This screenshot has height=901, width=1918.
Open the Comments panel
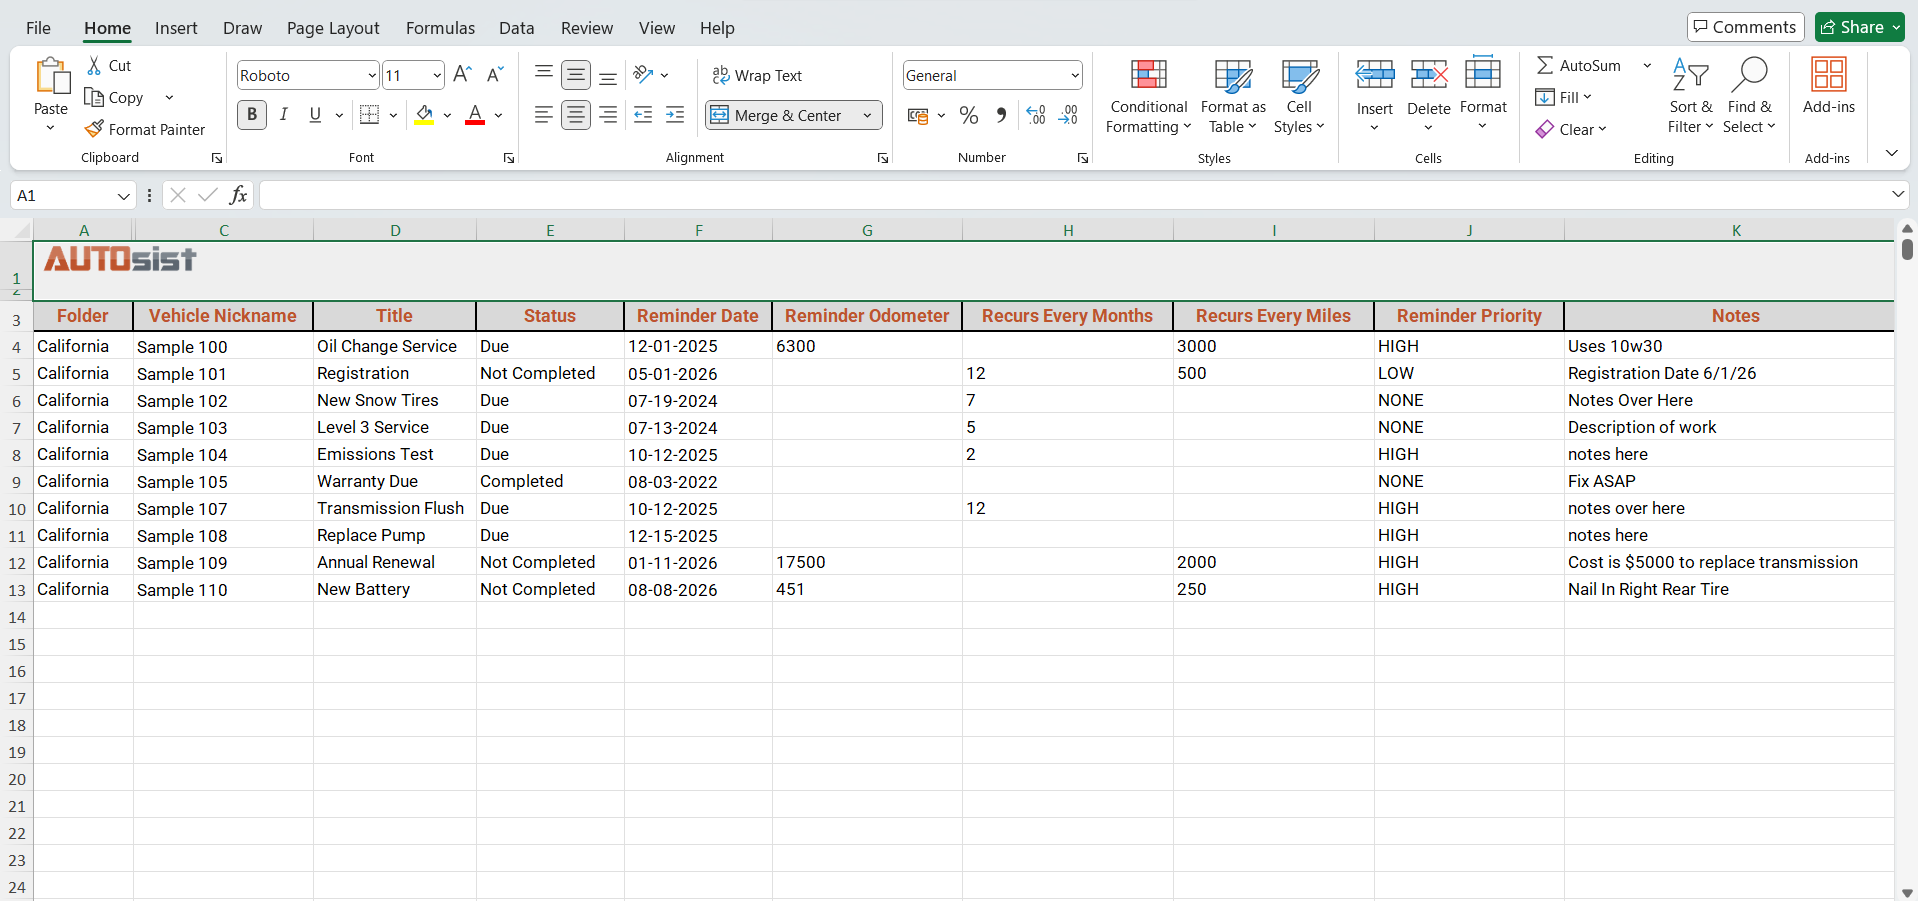tap(1744, 27)
